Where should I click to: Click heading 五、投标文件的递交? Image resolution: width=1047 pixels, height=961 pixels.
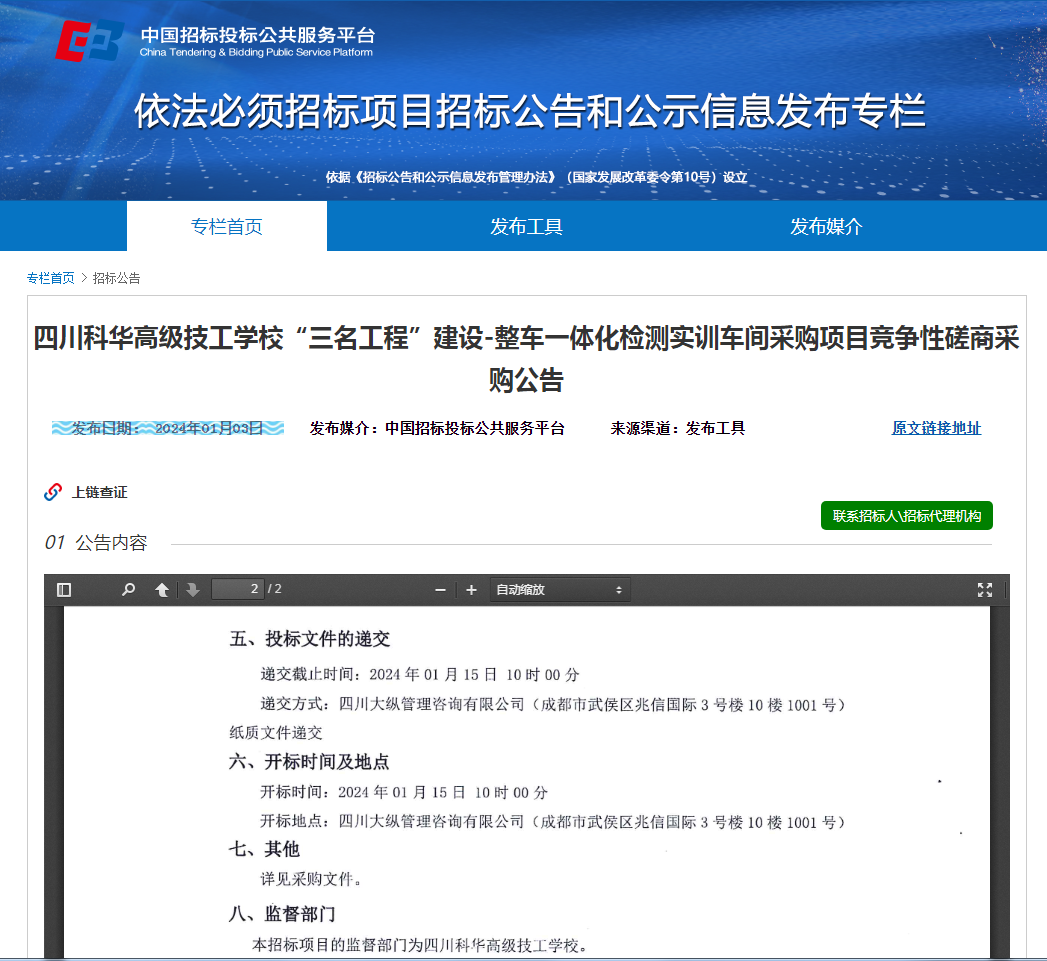[310, 638]
